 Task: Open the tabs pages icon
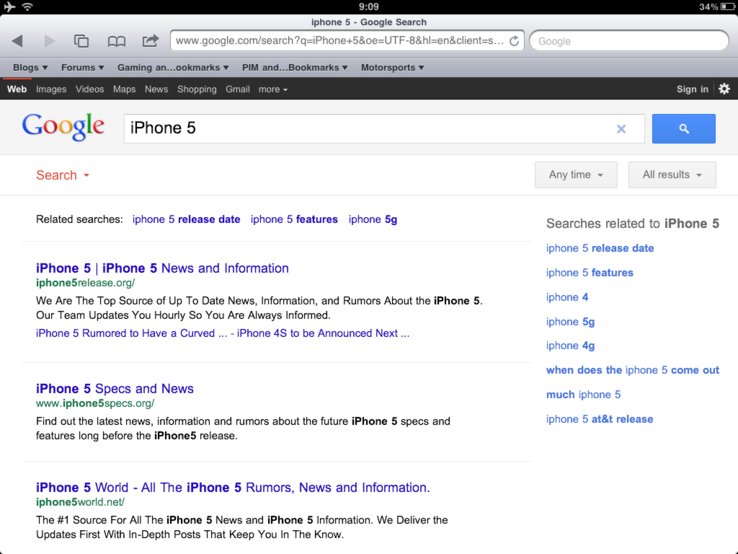81,41
